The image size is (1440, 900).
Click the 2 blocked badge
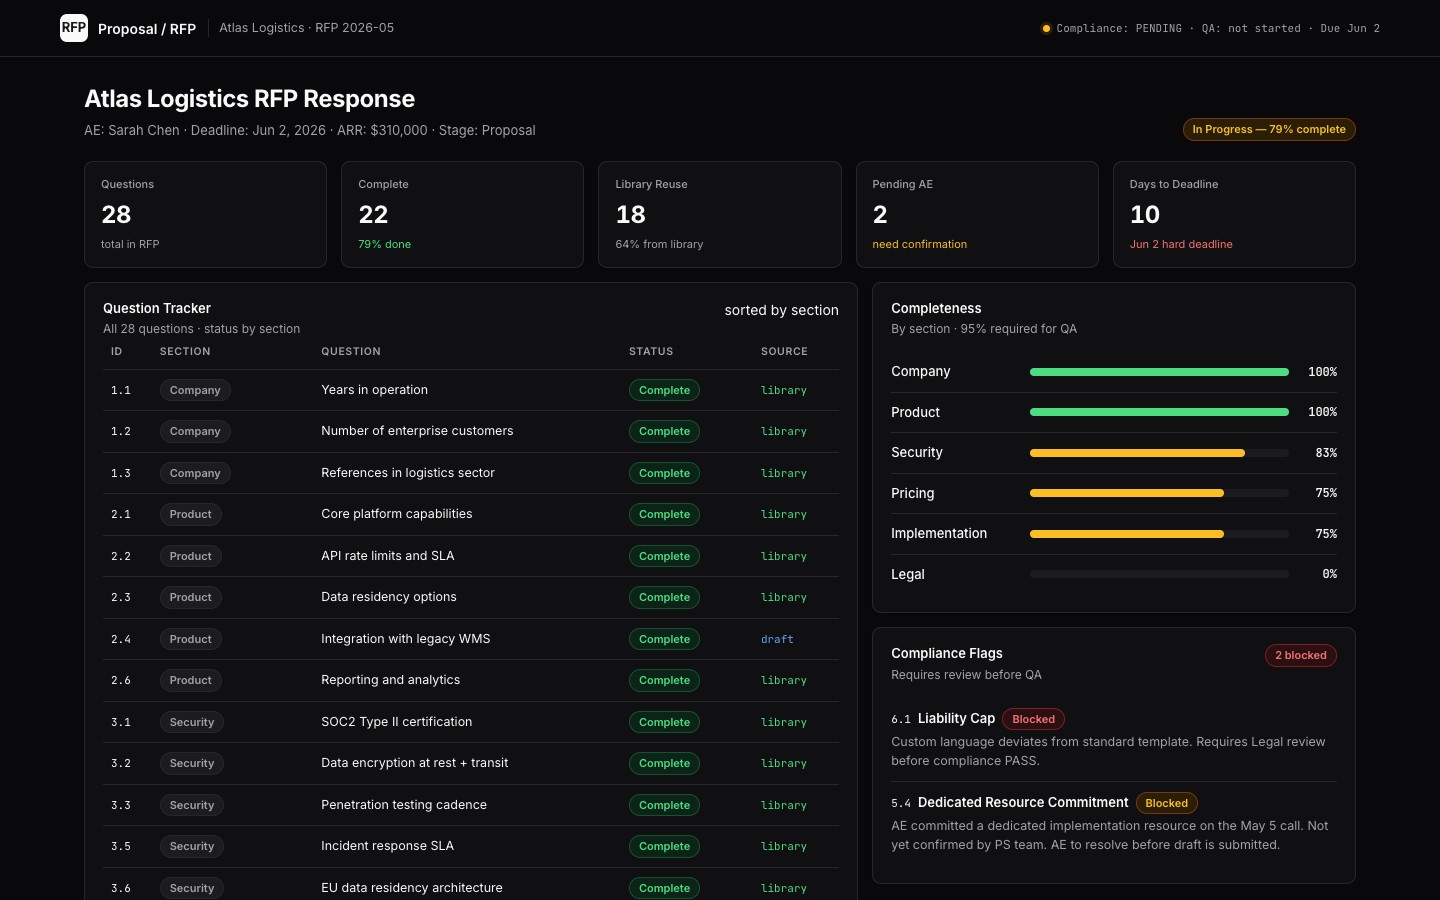1300,655
